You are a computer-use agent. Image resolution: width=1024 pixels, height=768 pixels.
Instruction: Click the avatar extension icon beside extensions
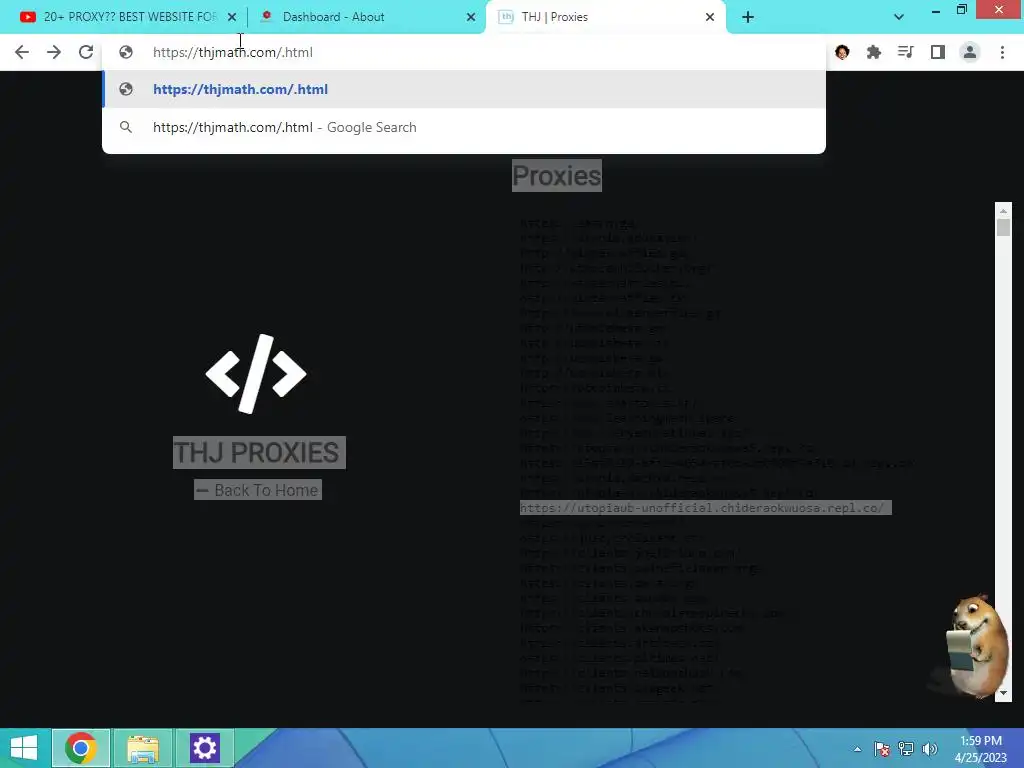point(842,52)
